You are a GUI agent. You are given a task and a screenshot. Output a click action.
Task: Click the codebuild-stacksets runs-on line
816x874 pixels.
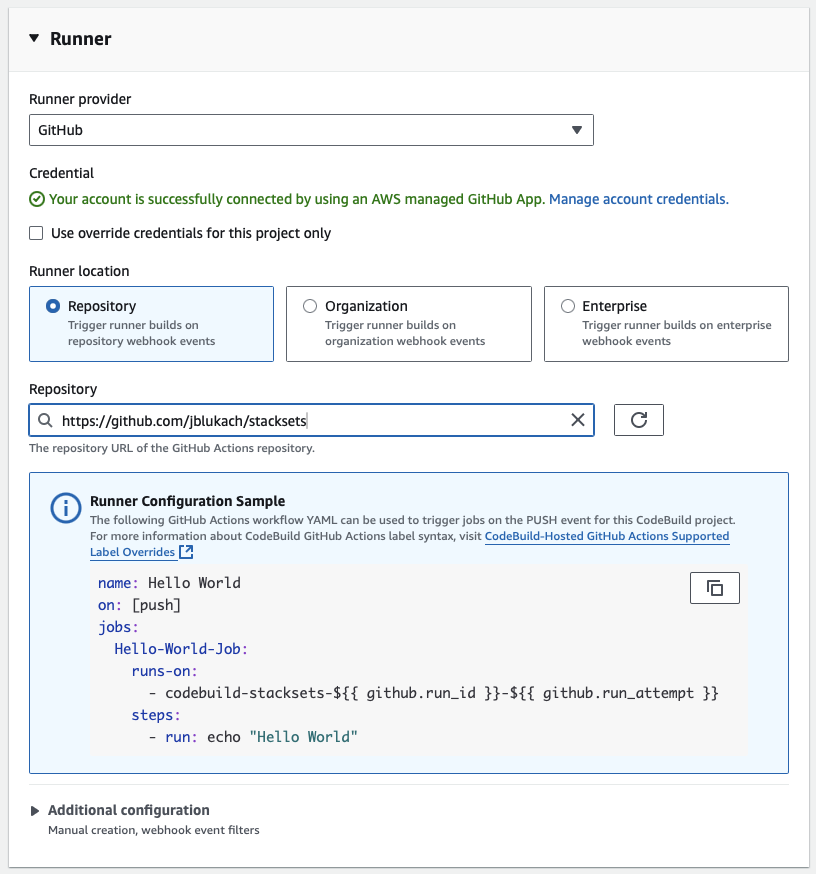[432, 693]
